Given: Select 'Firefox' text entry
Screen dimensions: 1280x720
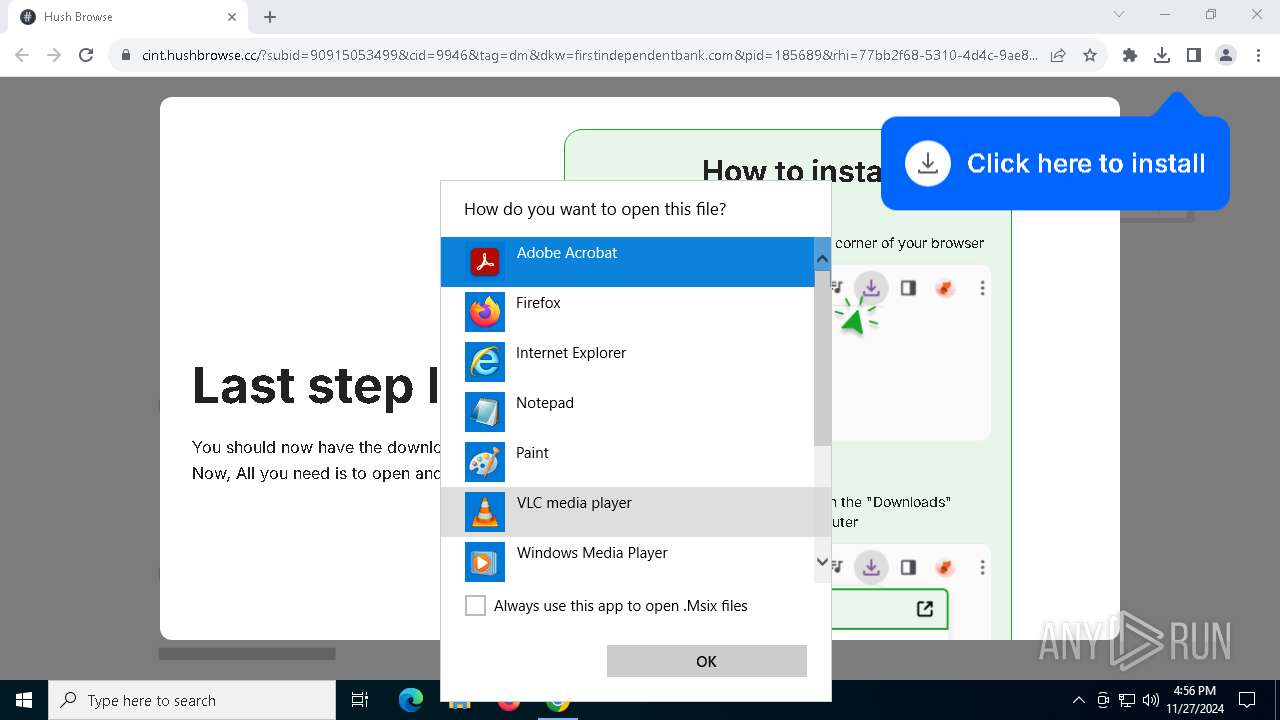Looking at the screenshot, I should 538,303.
